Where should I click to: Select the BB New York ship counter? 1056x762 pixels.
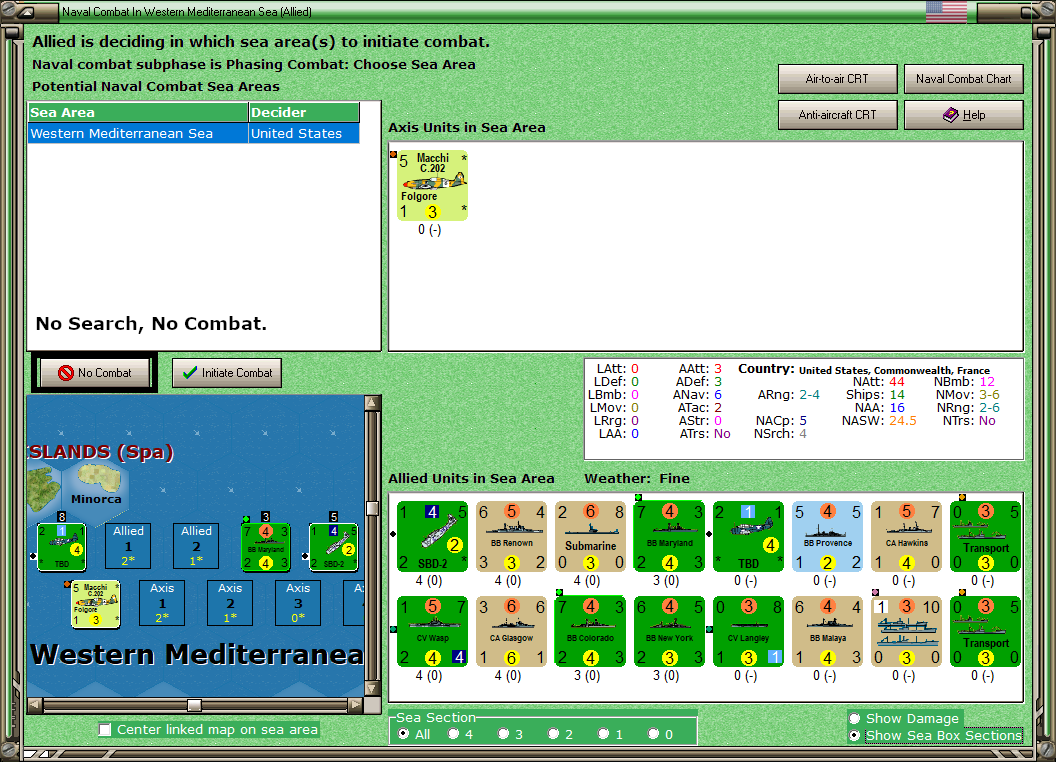(669, 631)
